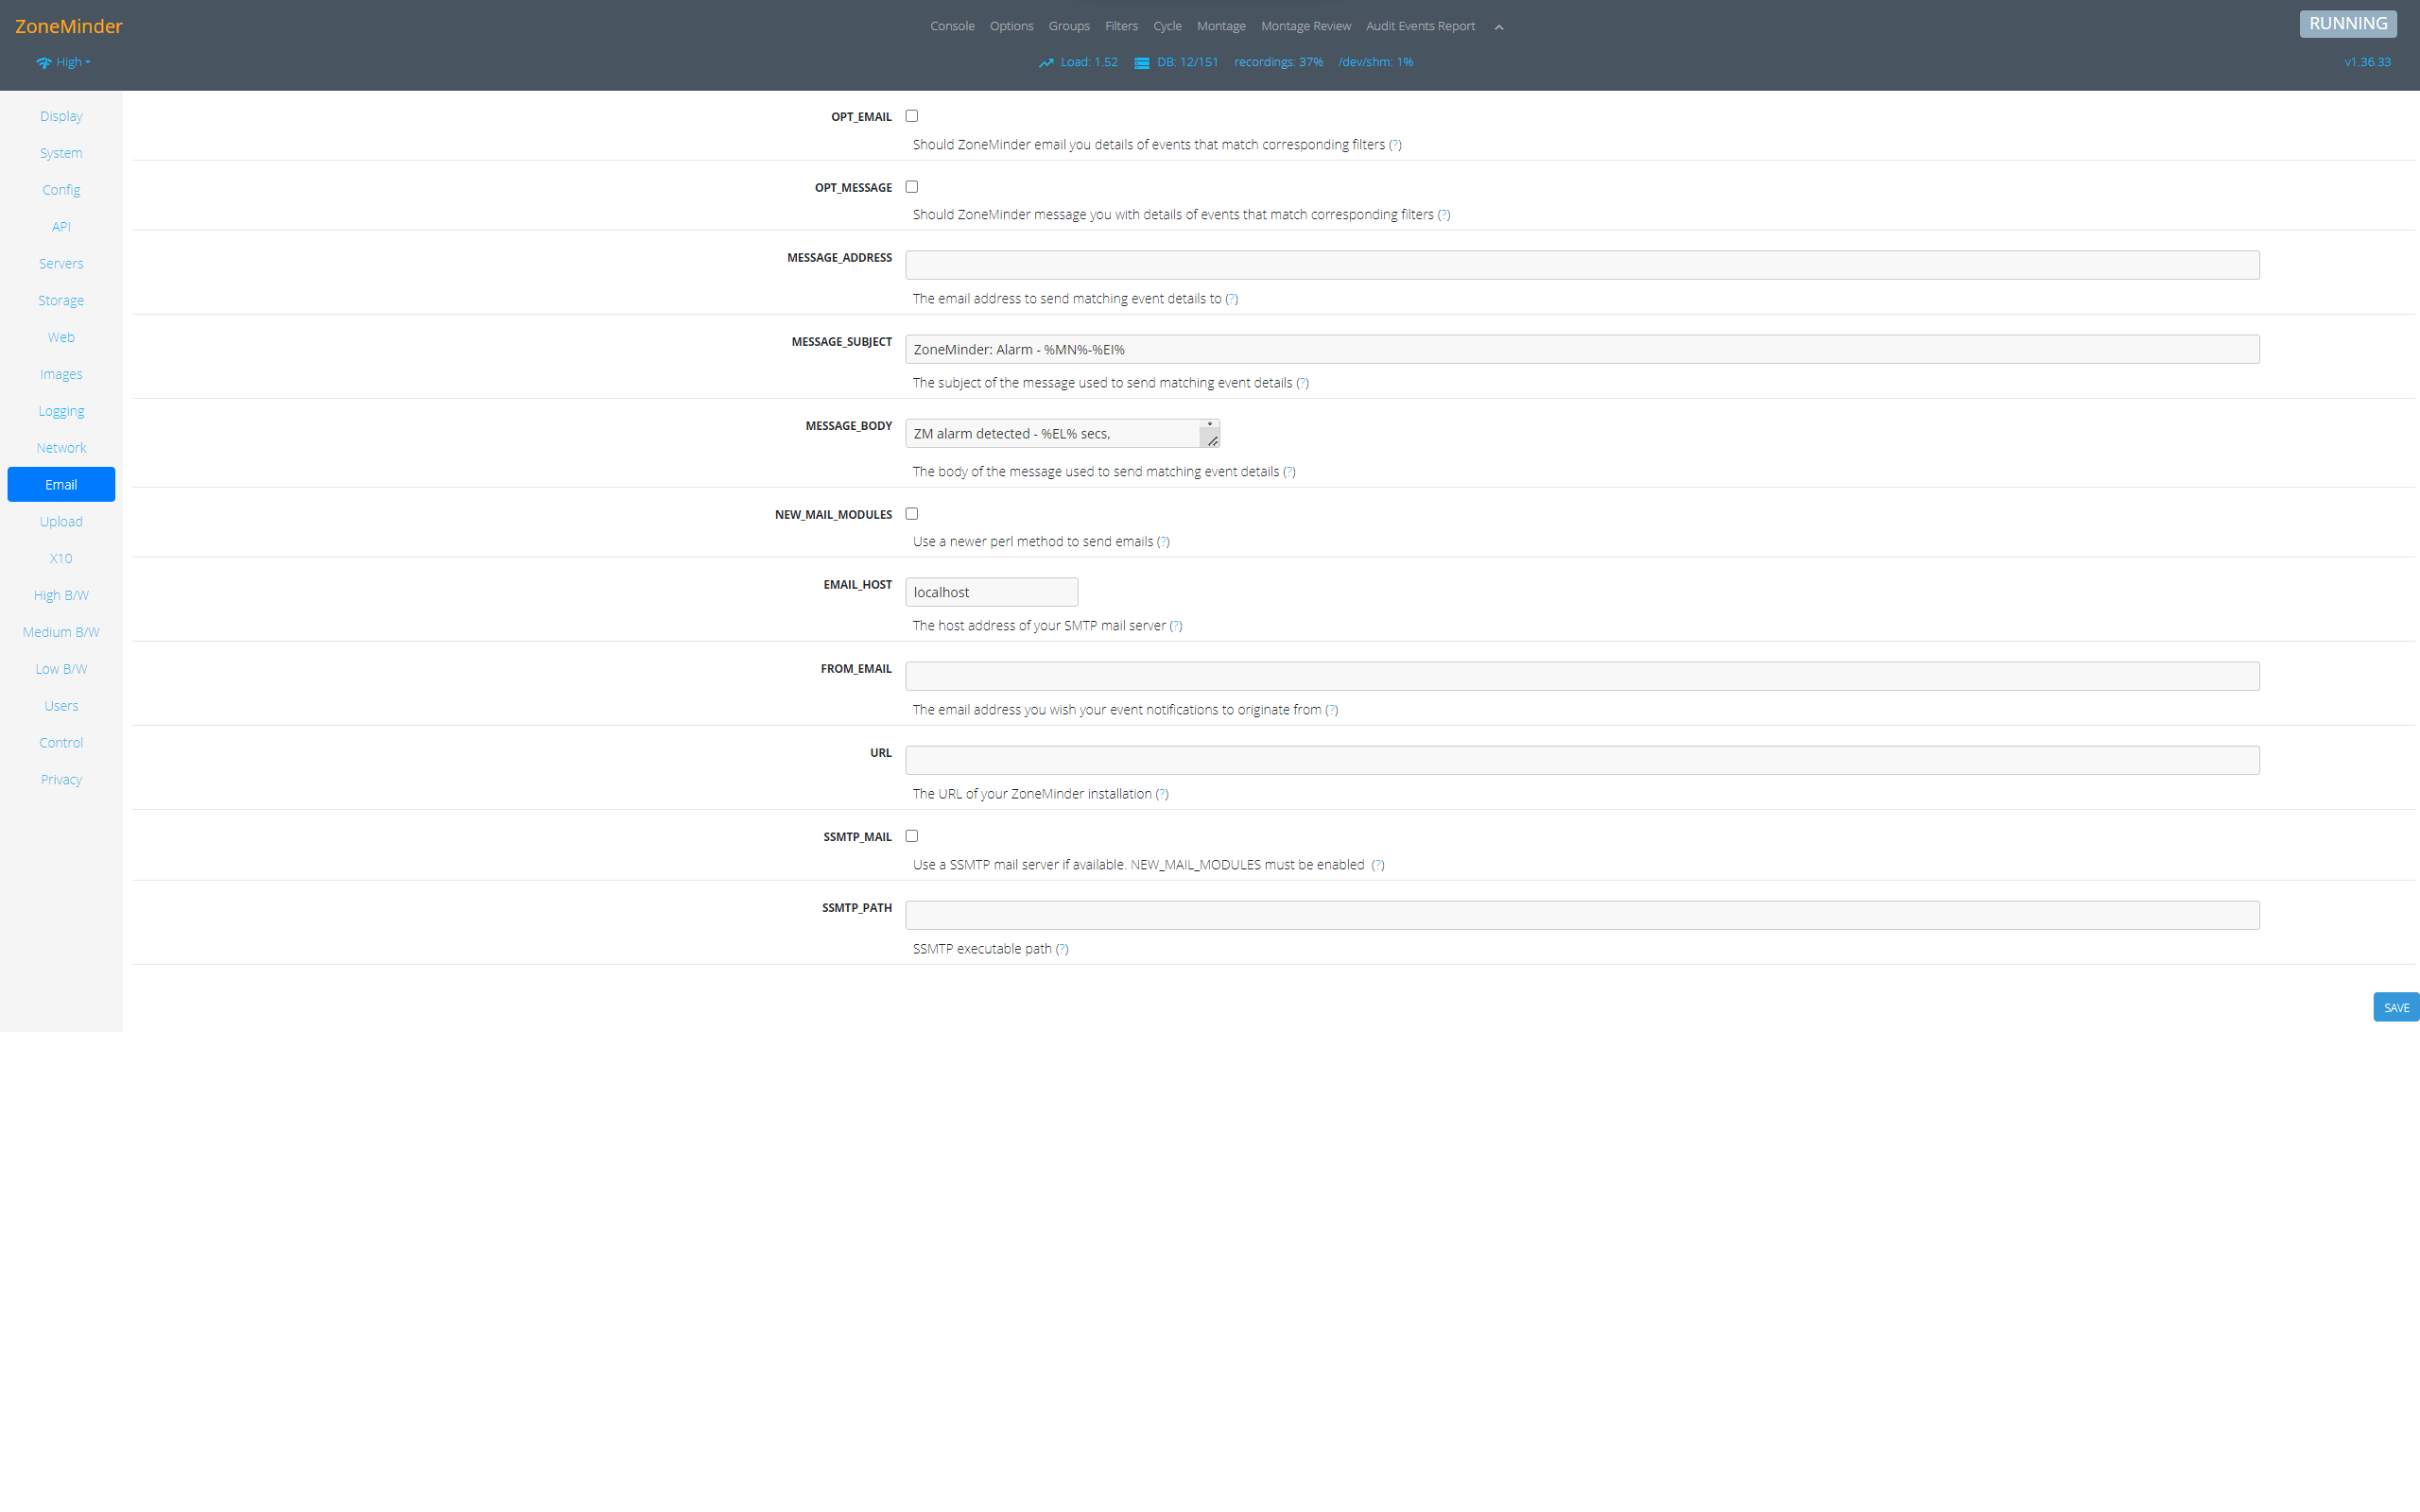Switch to the Network options tab

coord(61,448)
